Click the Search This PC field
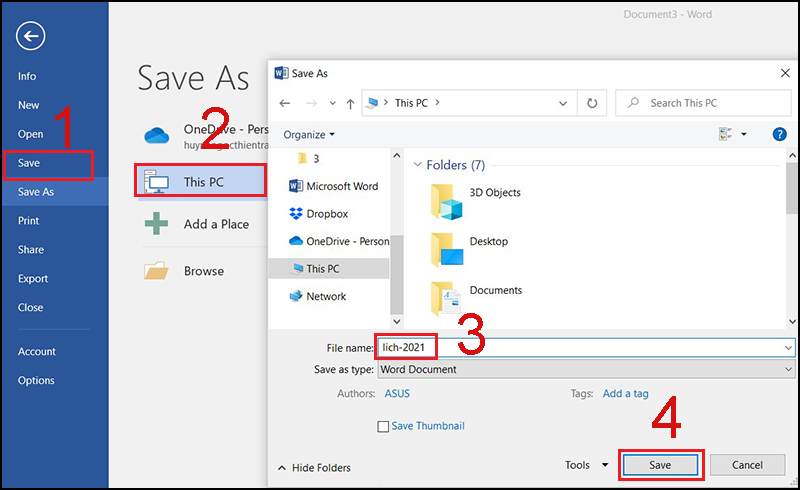The image size is (800, 490). pyautogui.click(x=703, y=103)
